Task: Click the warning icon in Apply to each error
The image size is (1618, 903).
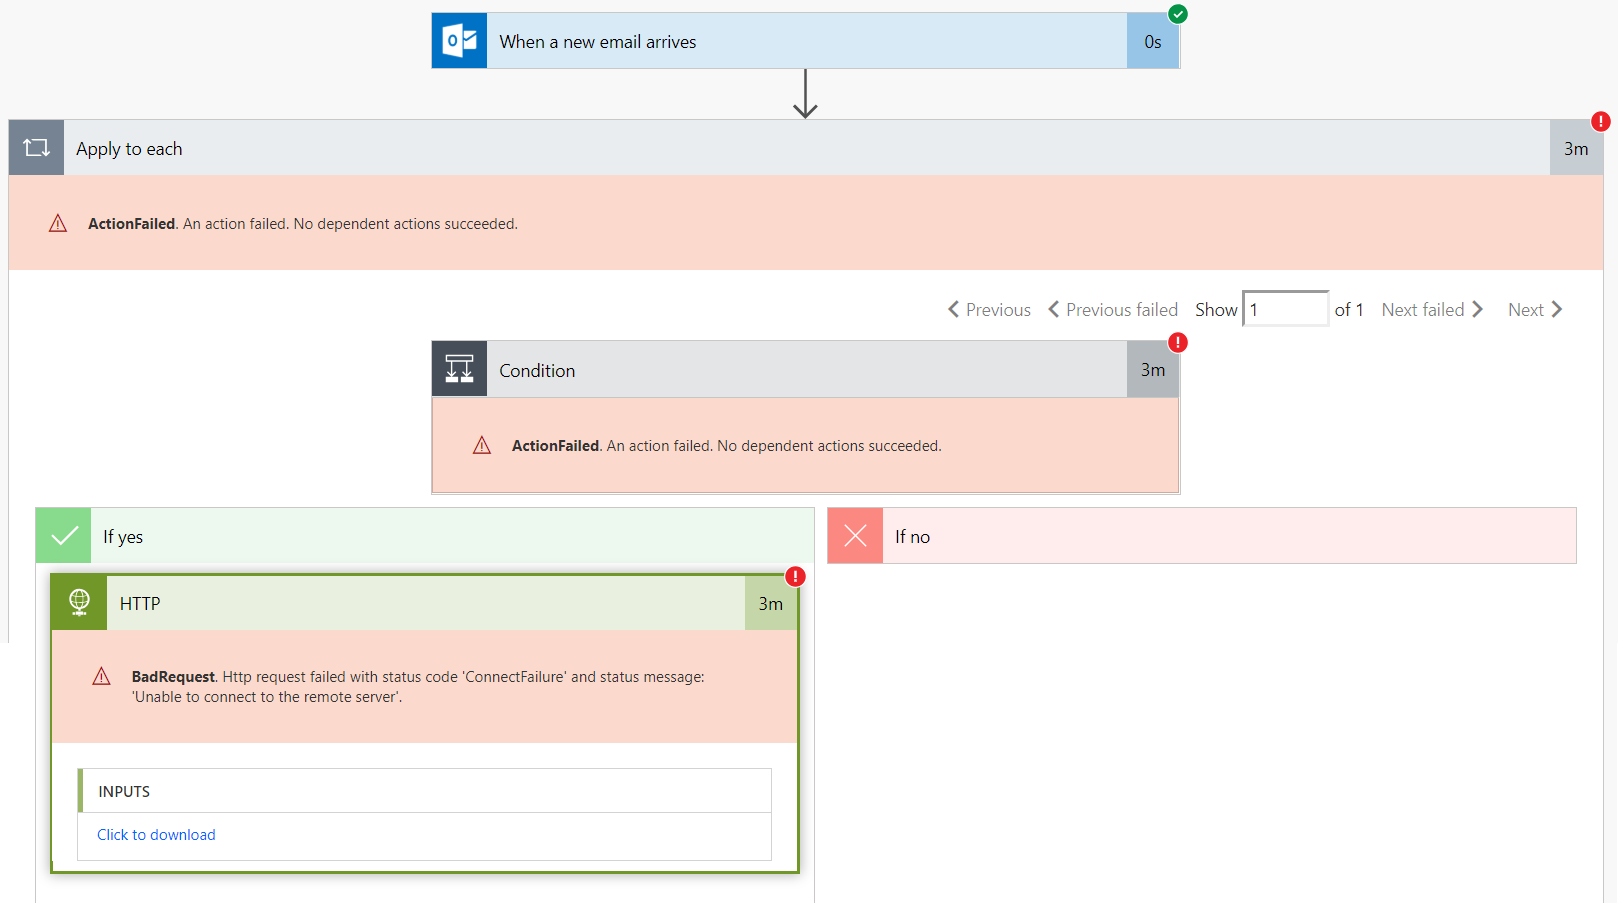Action: point(58,224)
